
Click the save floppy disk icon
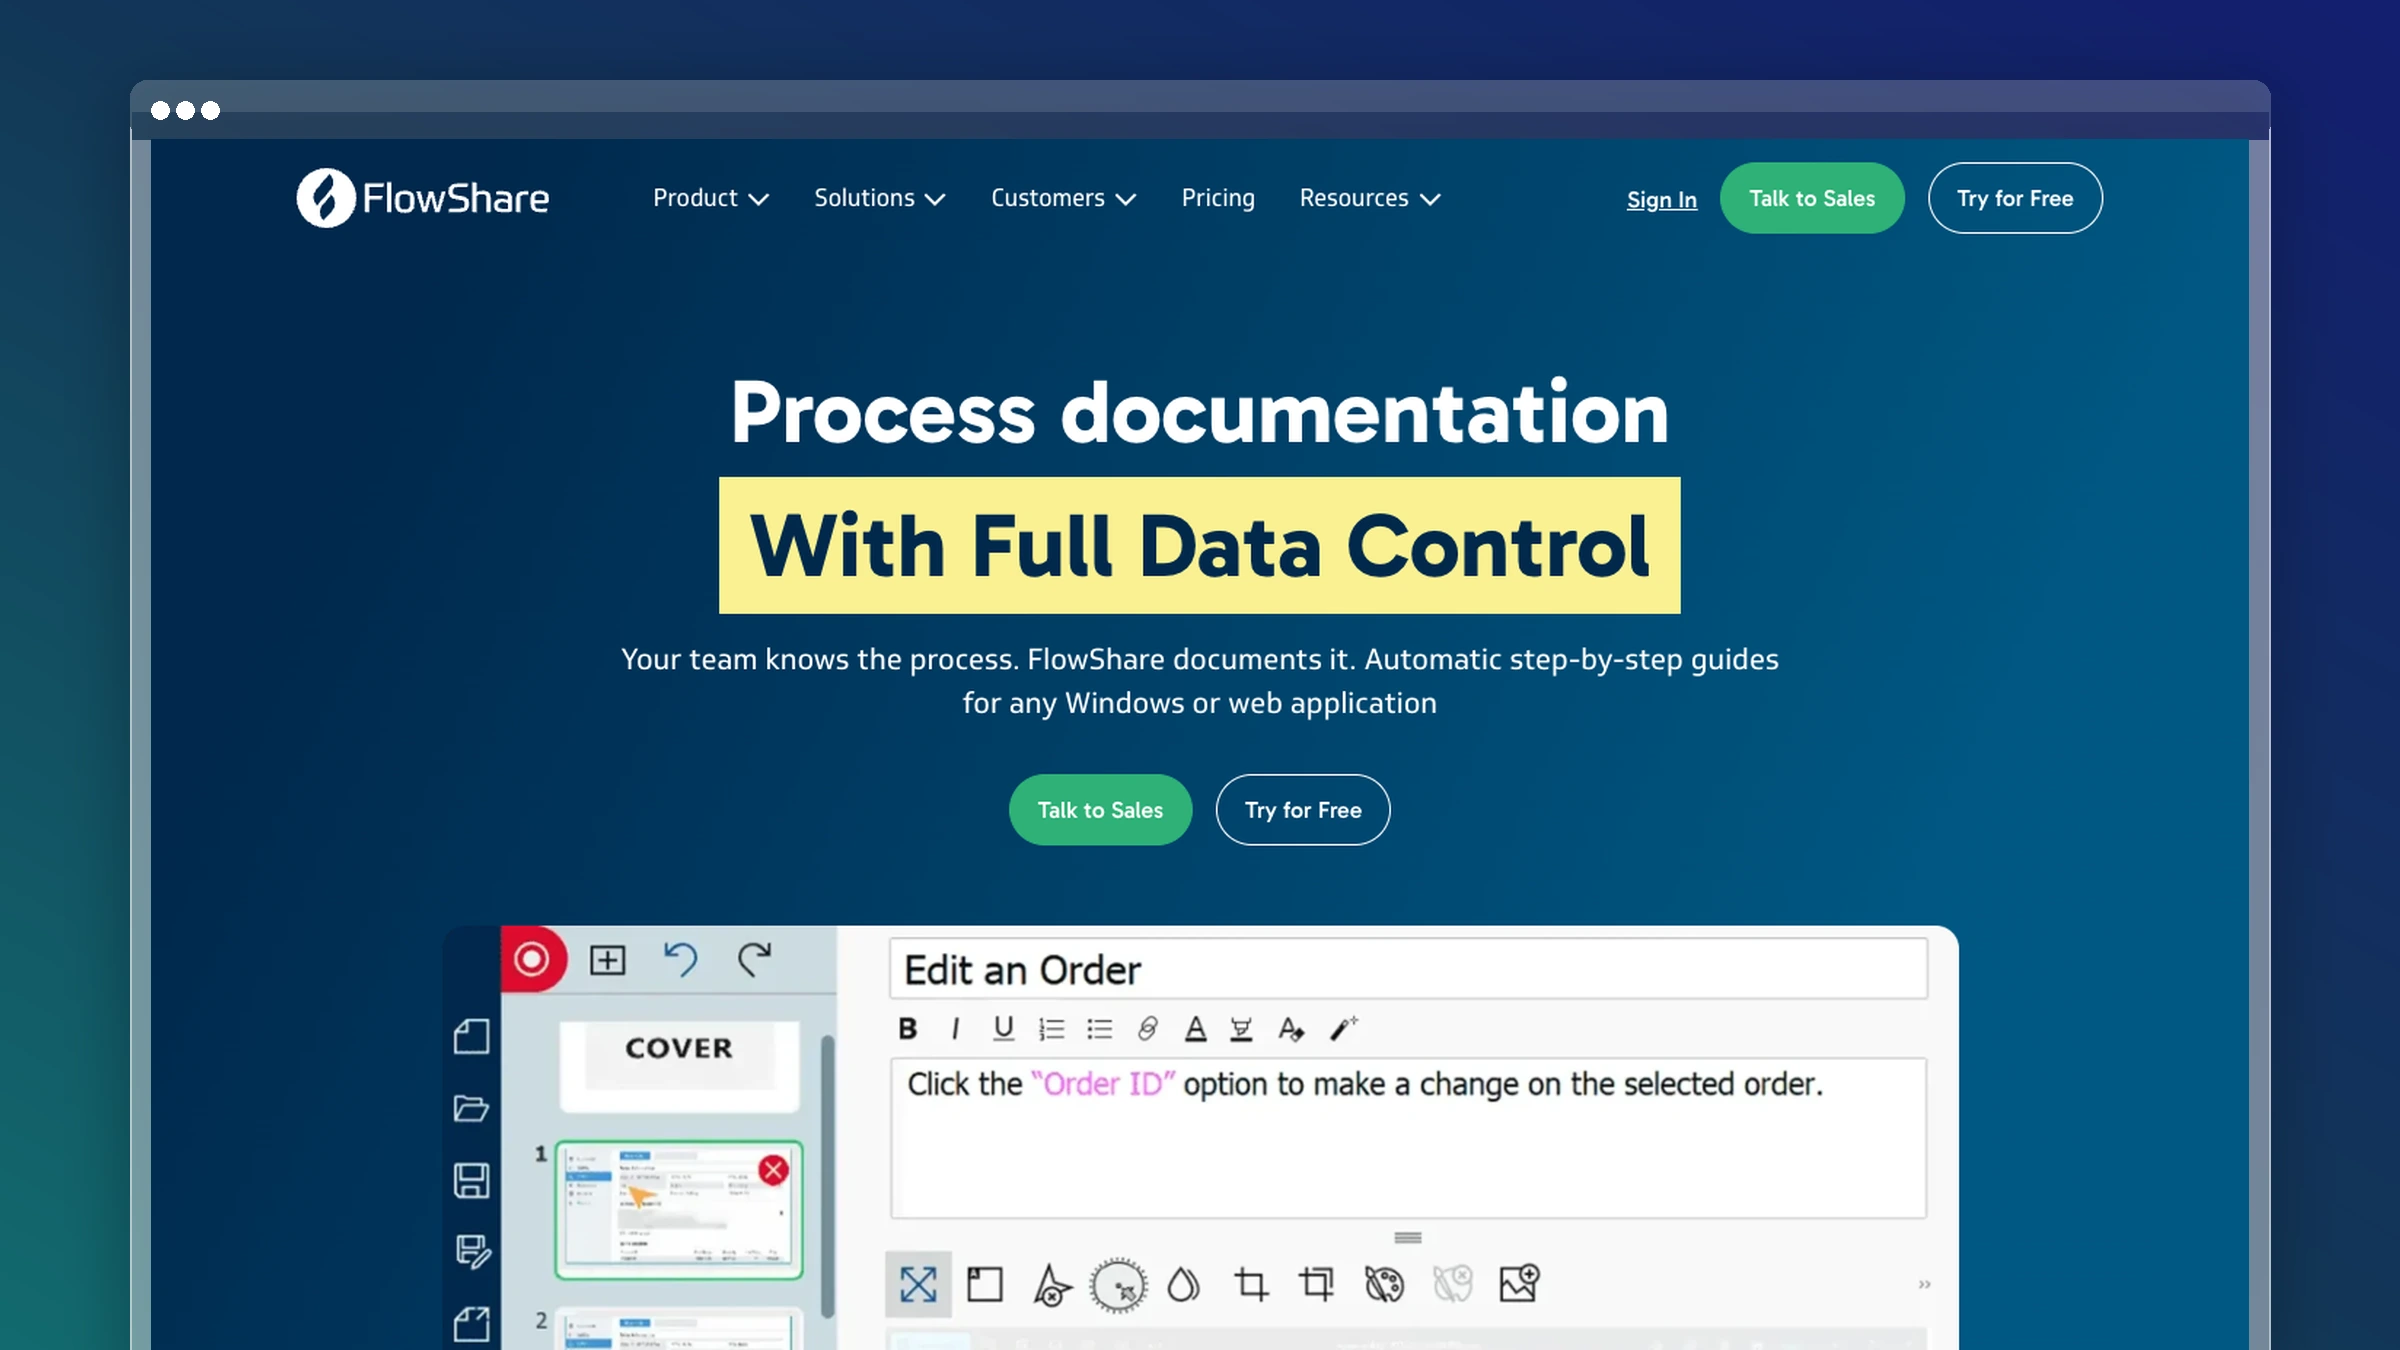pyautogui.click(x=471, y=1180)
